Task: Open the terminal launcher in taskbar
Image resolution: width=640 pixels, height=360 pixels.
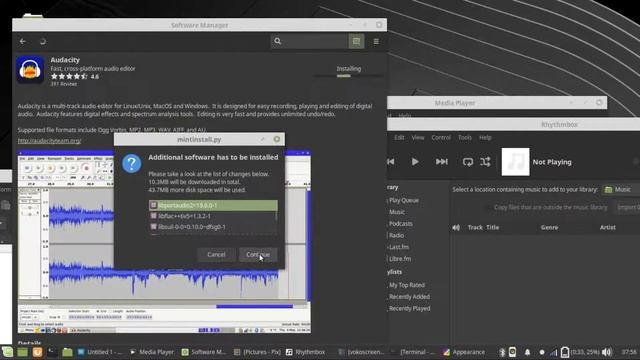Action: (52, 352)
